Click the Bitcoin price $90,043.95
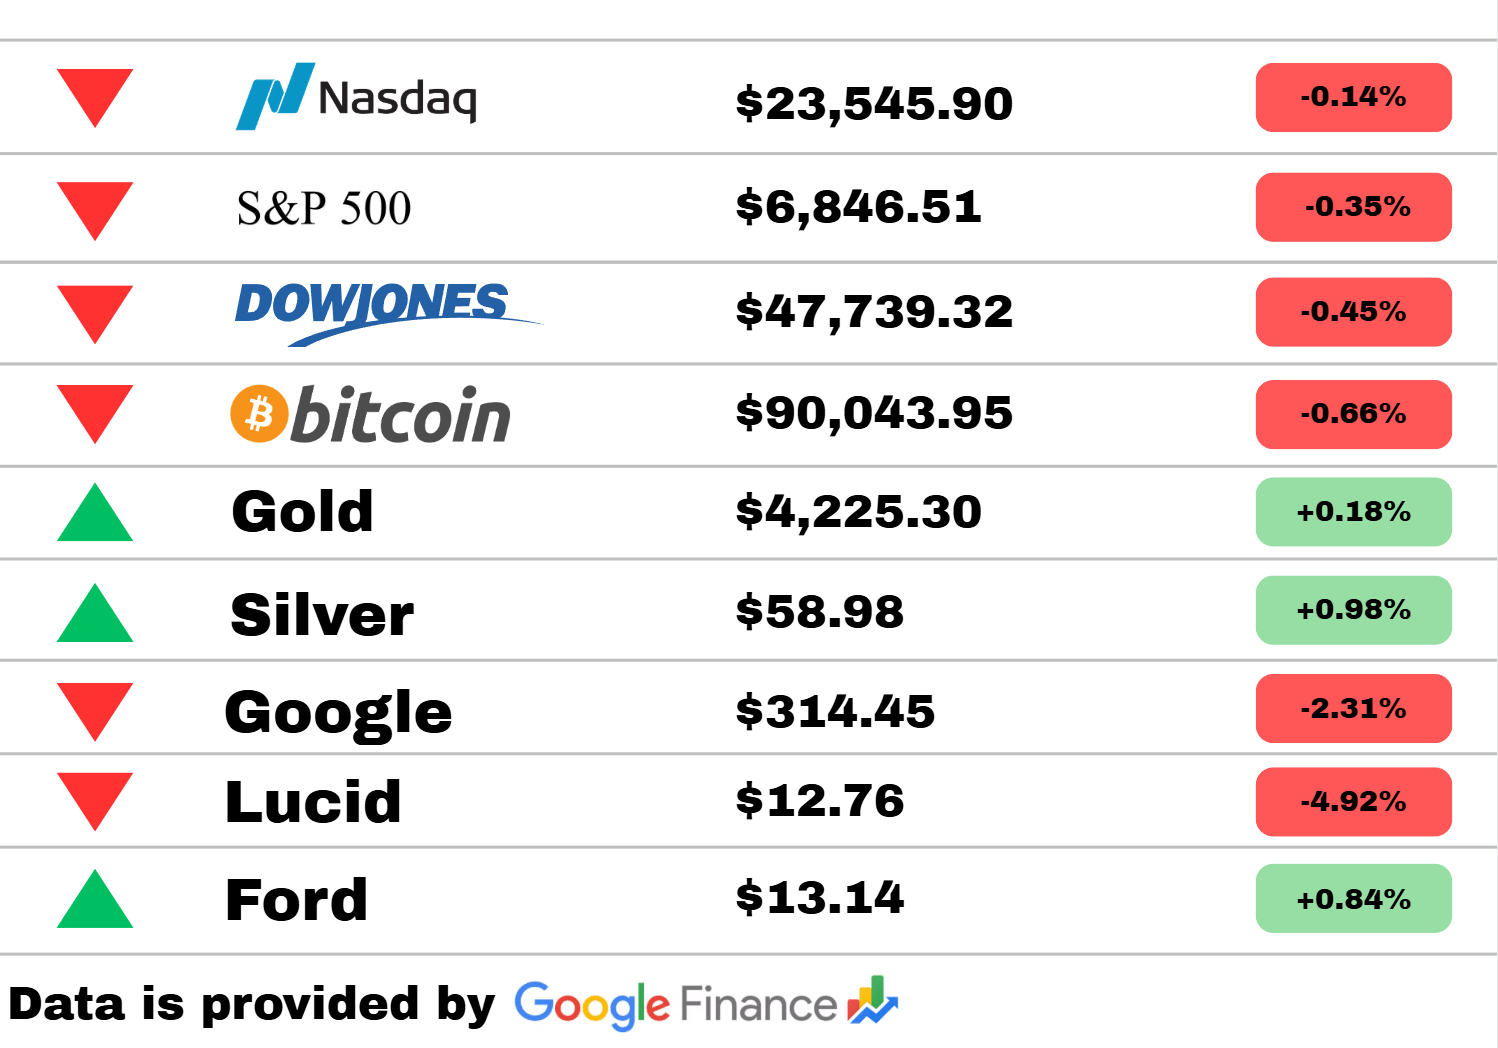Screen dimensions: 1498x1048 click(x=874, y=413)
